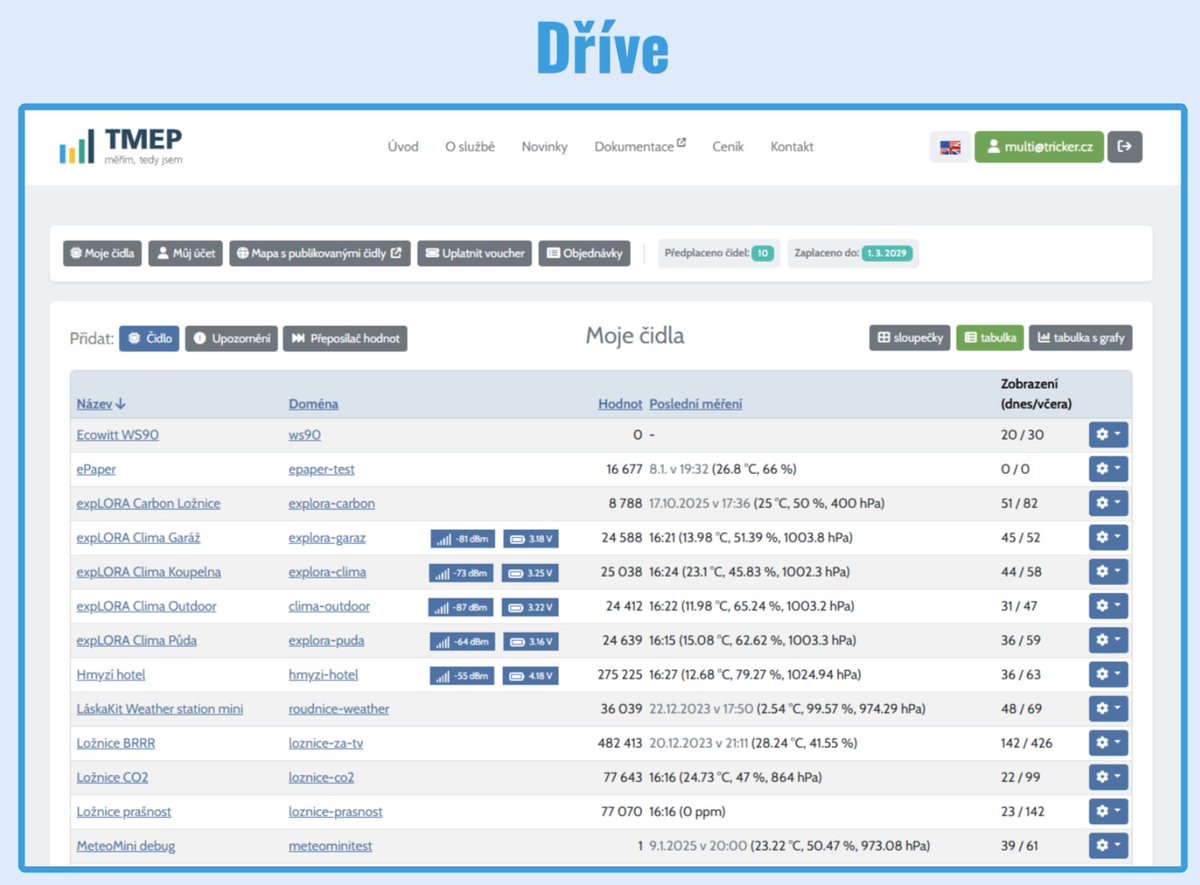Viewport: 1200px width, 885px height.
Task: Add a Přeposílač hodnot
Action: coord(345,338)
